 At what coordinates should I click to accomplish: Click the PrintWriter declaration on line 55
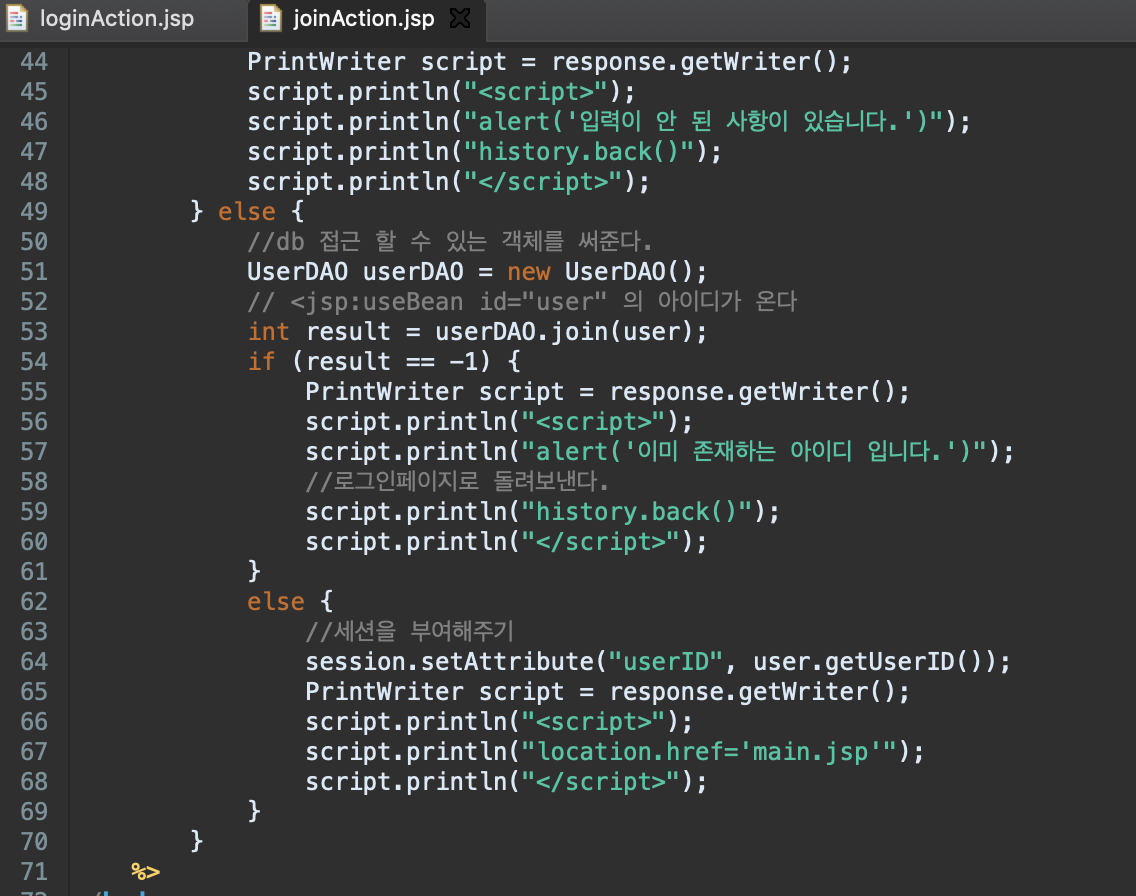coord(607,392)
